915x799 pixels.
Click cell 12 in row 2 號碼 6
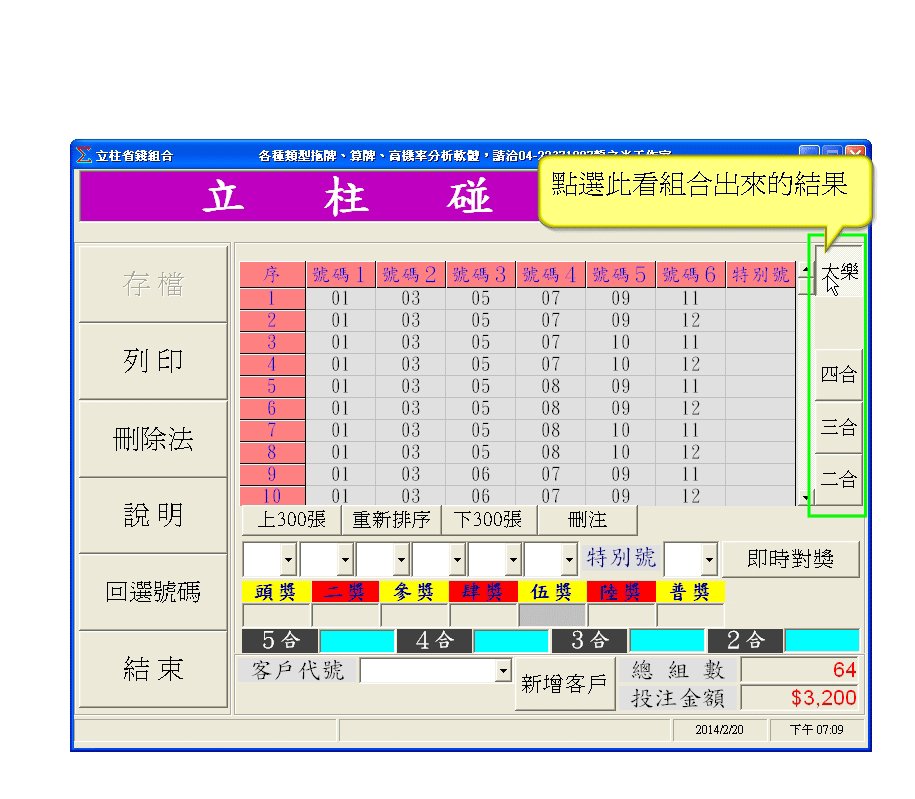691,320
